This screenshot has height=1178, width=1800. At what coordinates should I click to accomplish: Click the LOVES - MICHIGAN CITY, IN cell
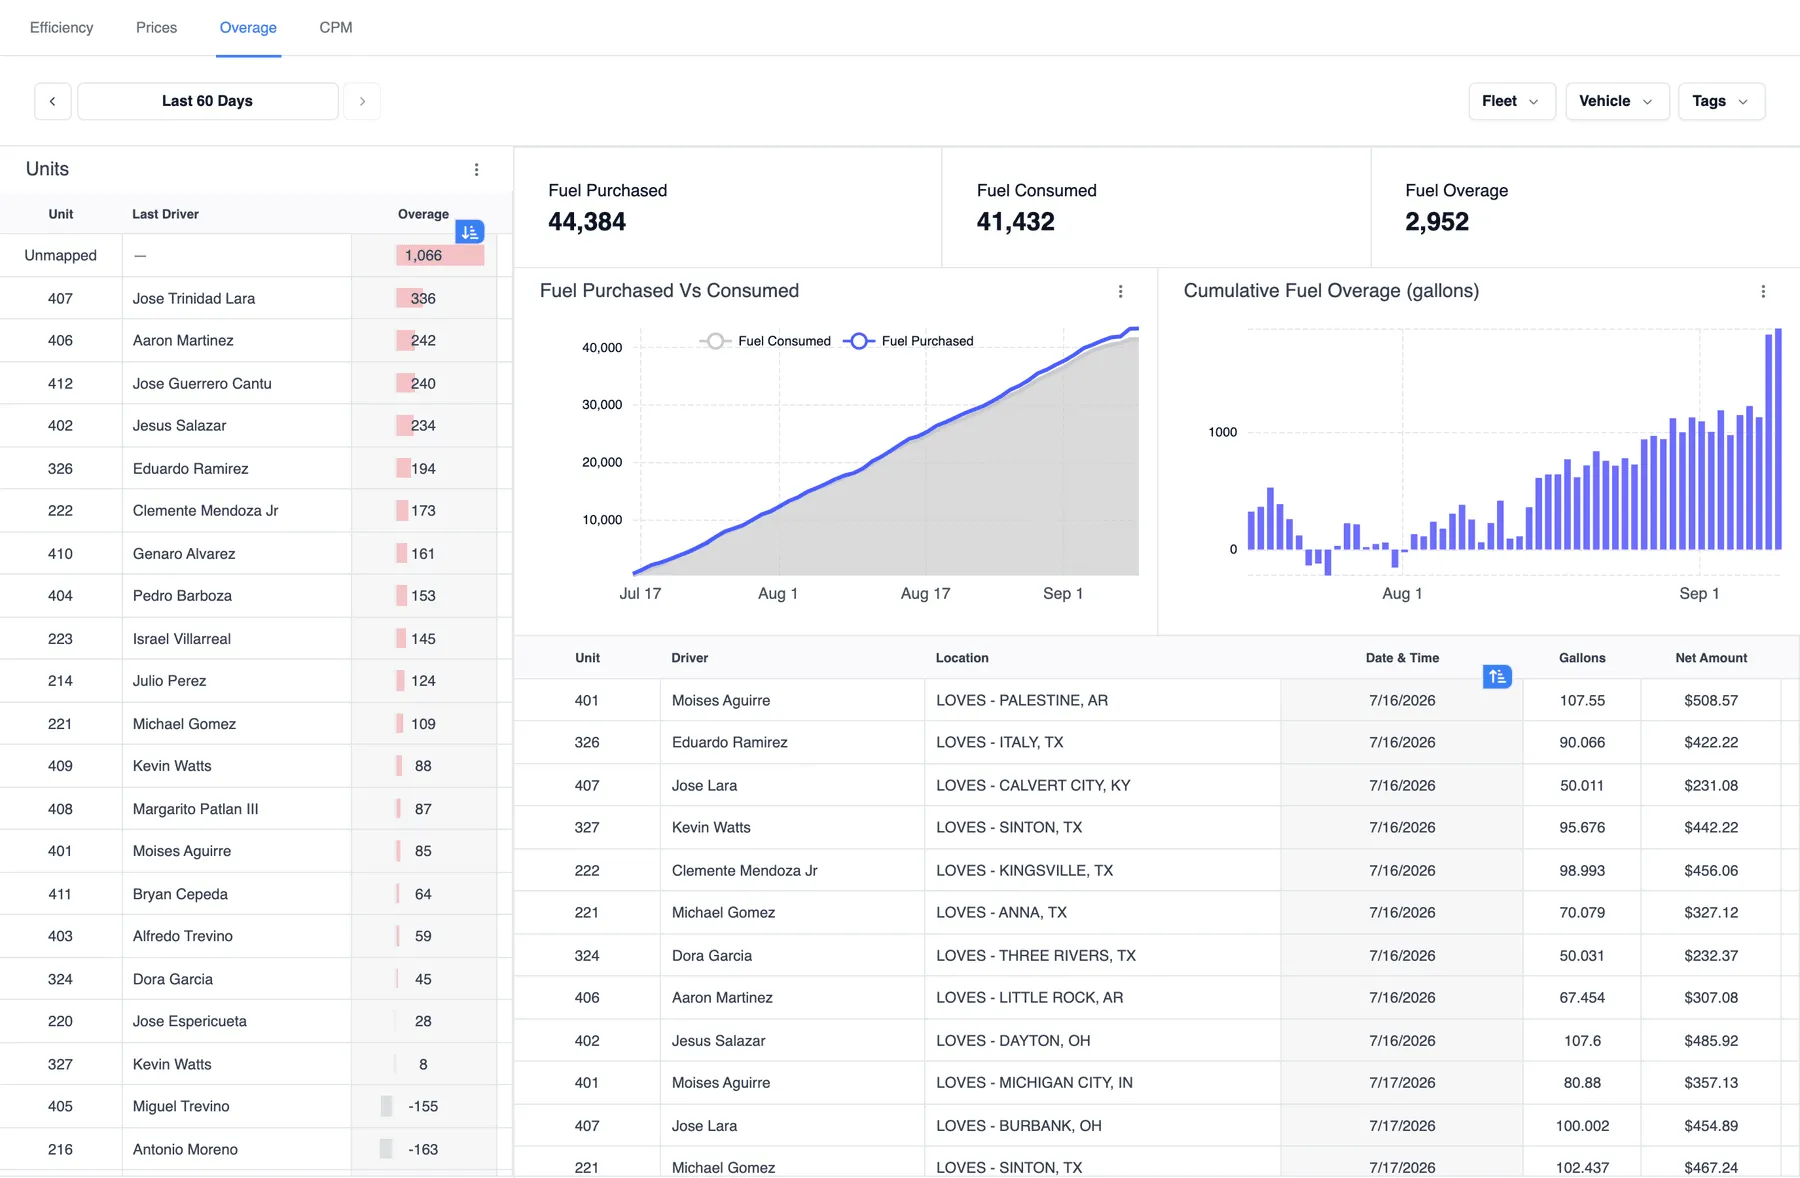tap(1102, 1082)
